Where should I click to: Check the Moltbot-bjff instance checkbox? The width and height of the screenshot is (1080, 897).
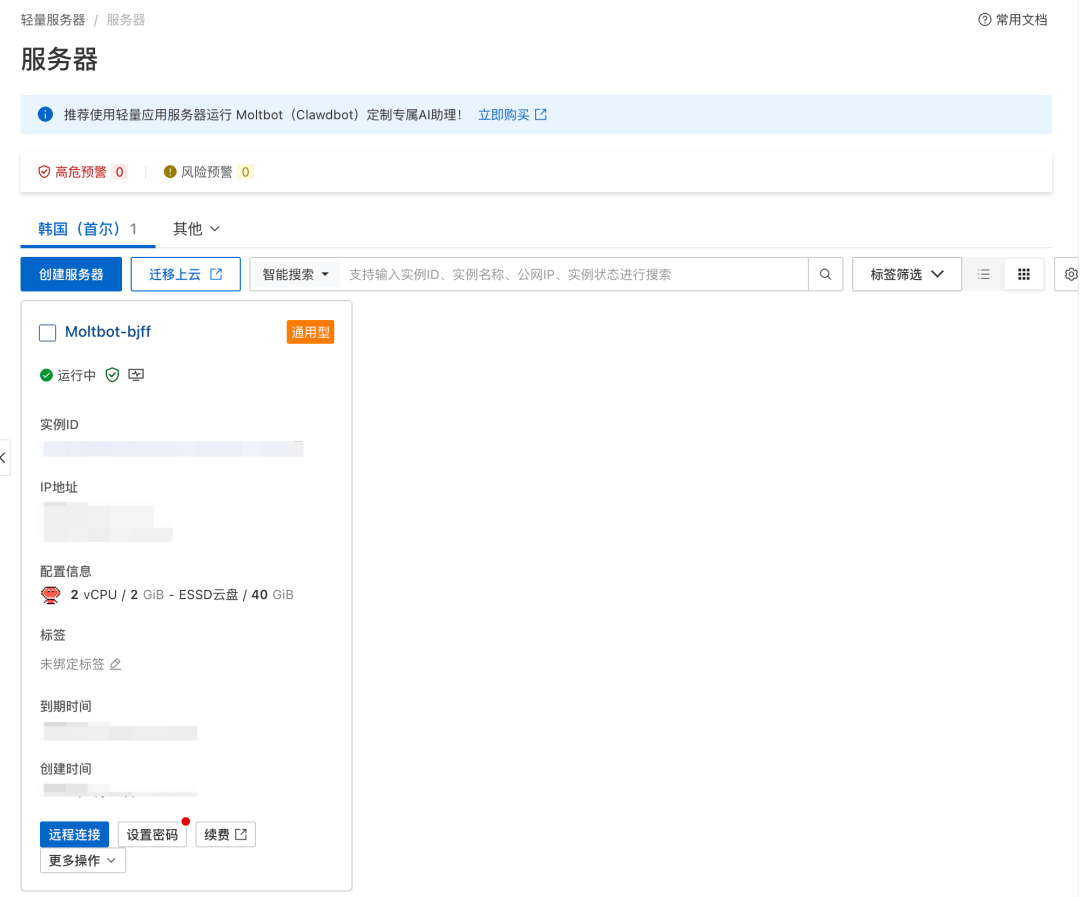point(47,332)
